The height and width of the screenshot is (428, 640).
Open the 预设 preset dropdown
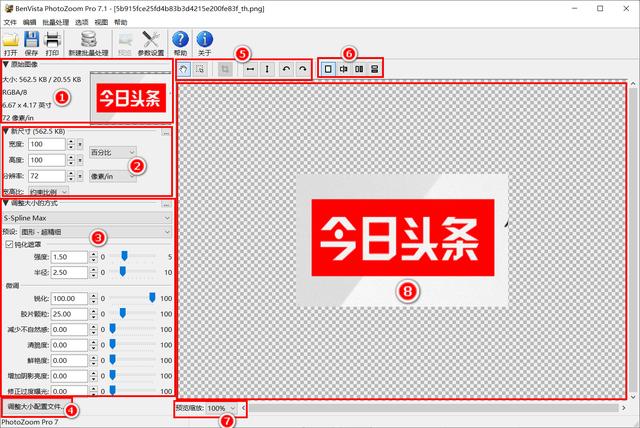[96, 232]
